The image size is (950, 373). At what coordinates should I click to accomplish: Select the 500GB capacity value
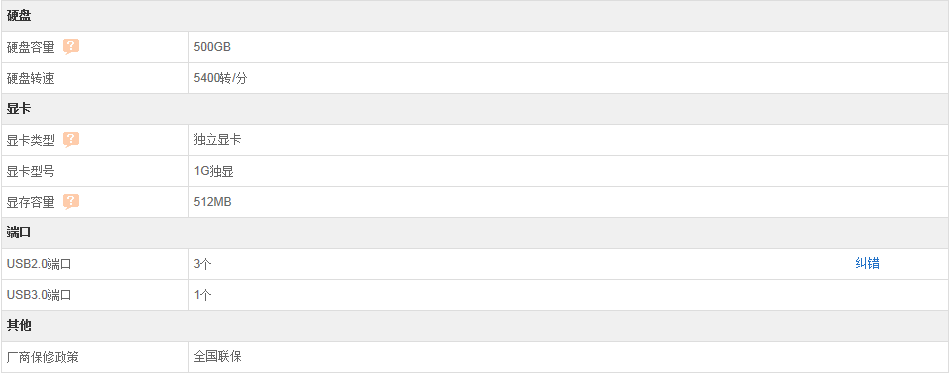212,47
